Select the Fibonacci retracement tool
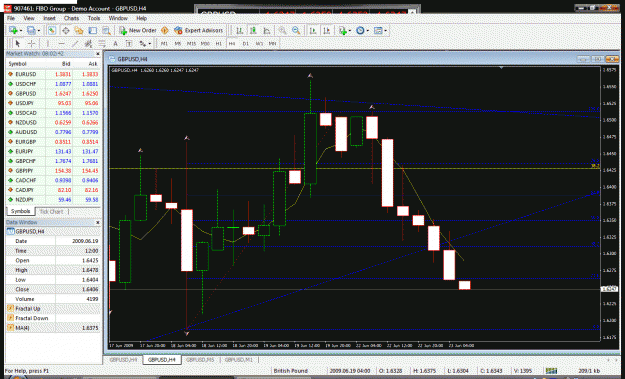Viewport: 625px width, 379px height. pos(102,43)
